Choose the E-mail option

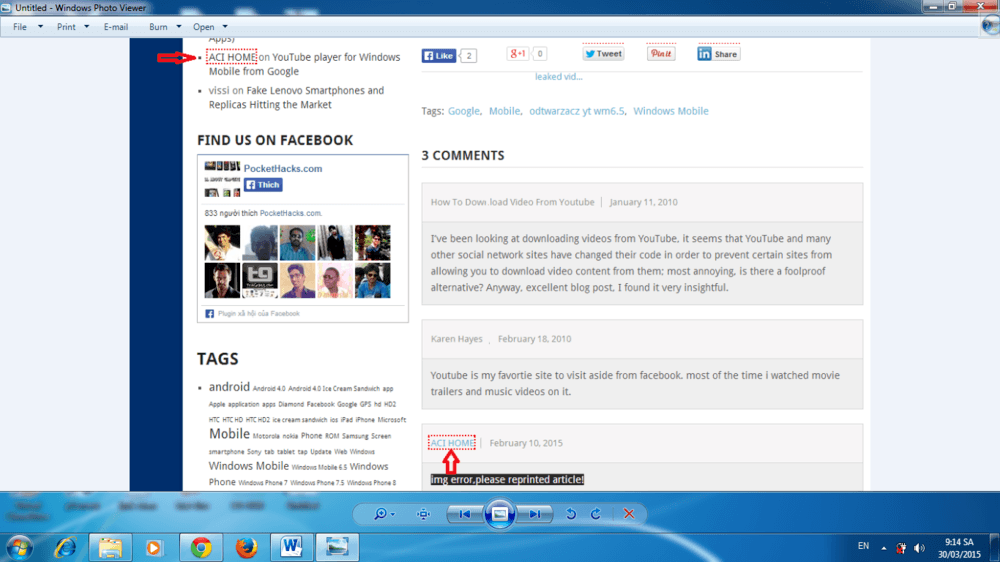click(115, 27)
